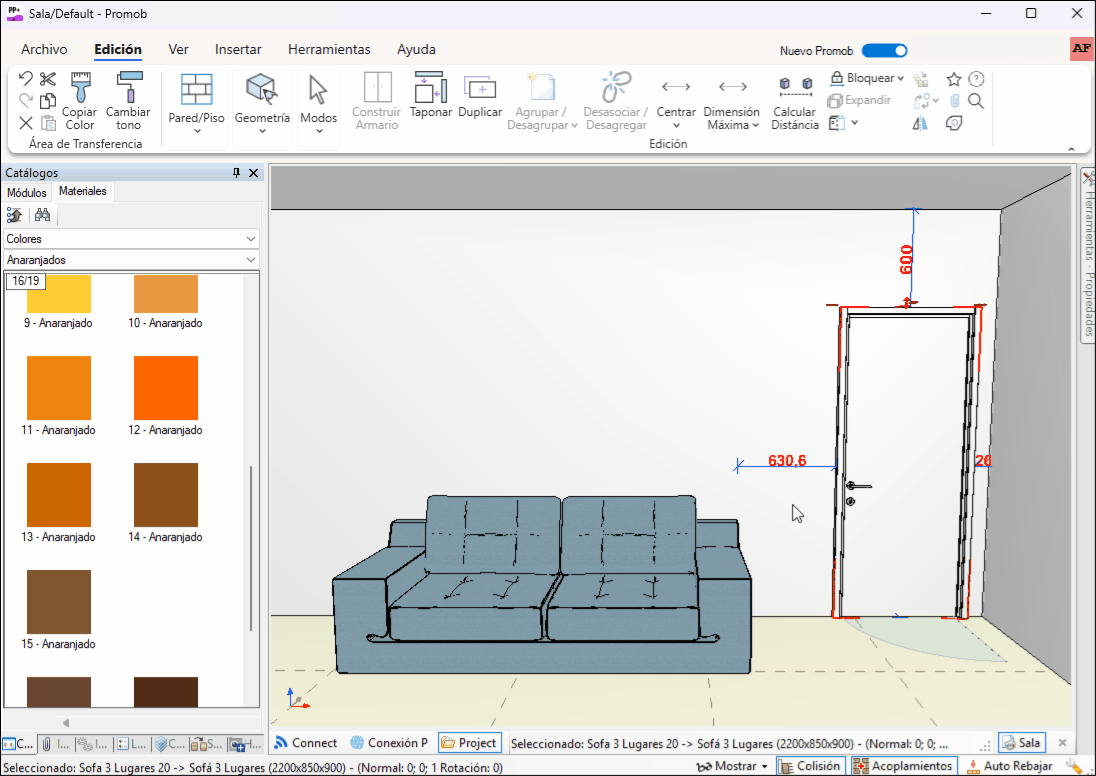
Task: Pick the 12 - Anaranjado color swatch
Action: coord(166,388)
